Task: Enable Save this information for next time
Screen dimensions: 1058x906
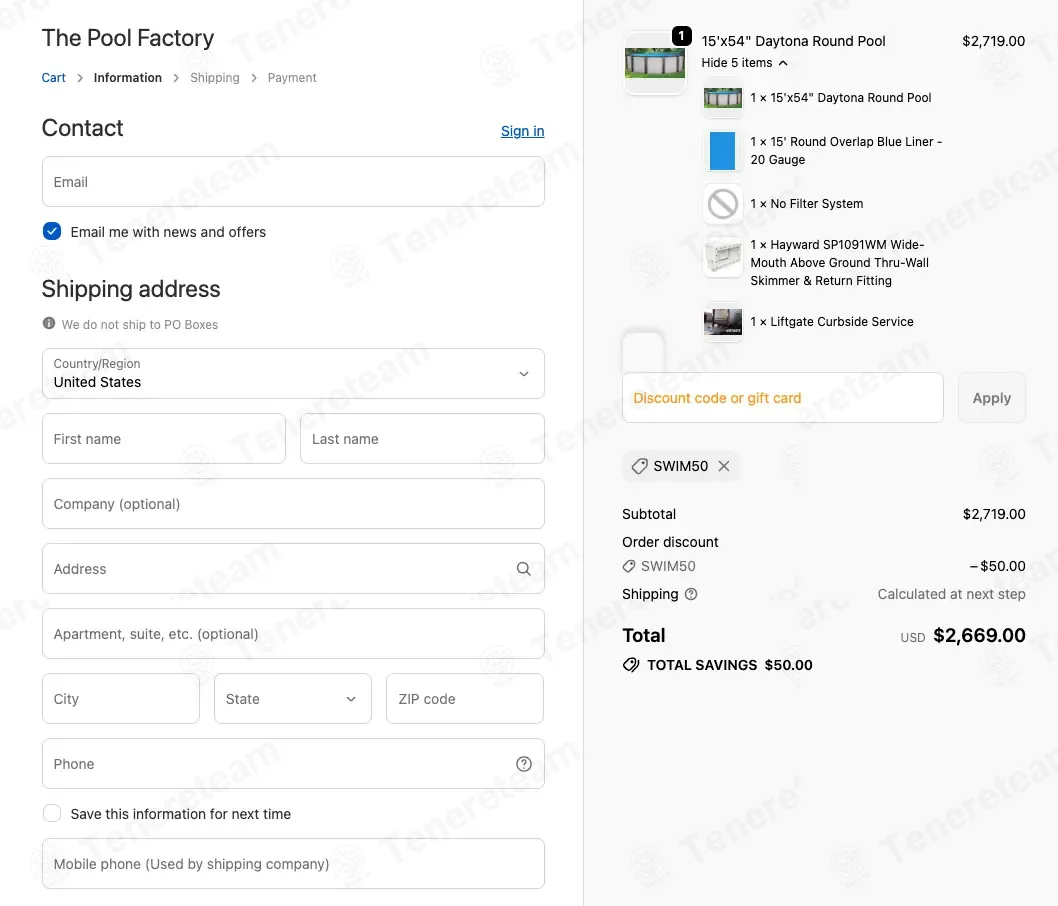Action: (x=52, y=814)
